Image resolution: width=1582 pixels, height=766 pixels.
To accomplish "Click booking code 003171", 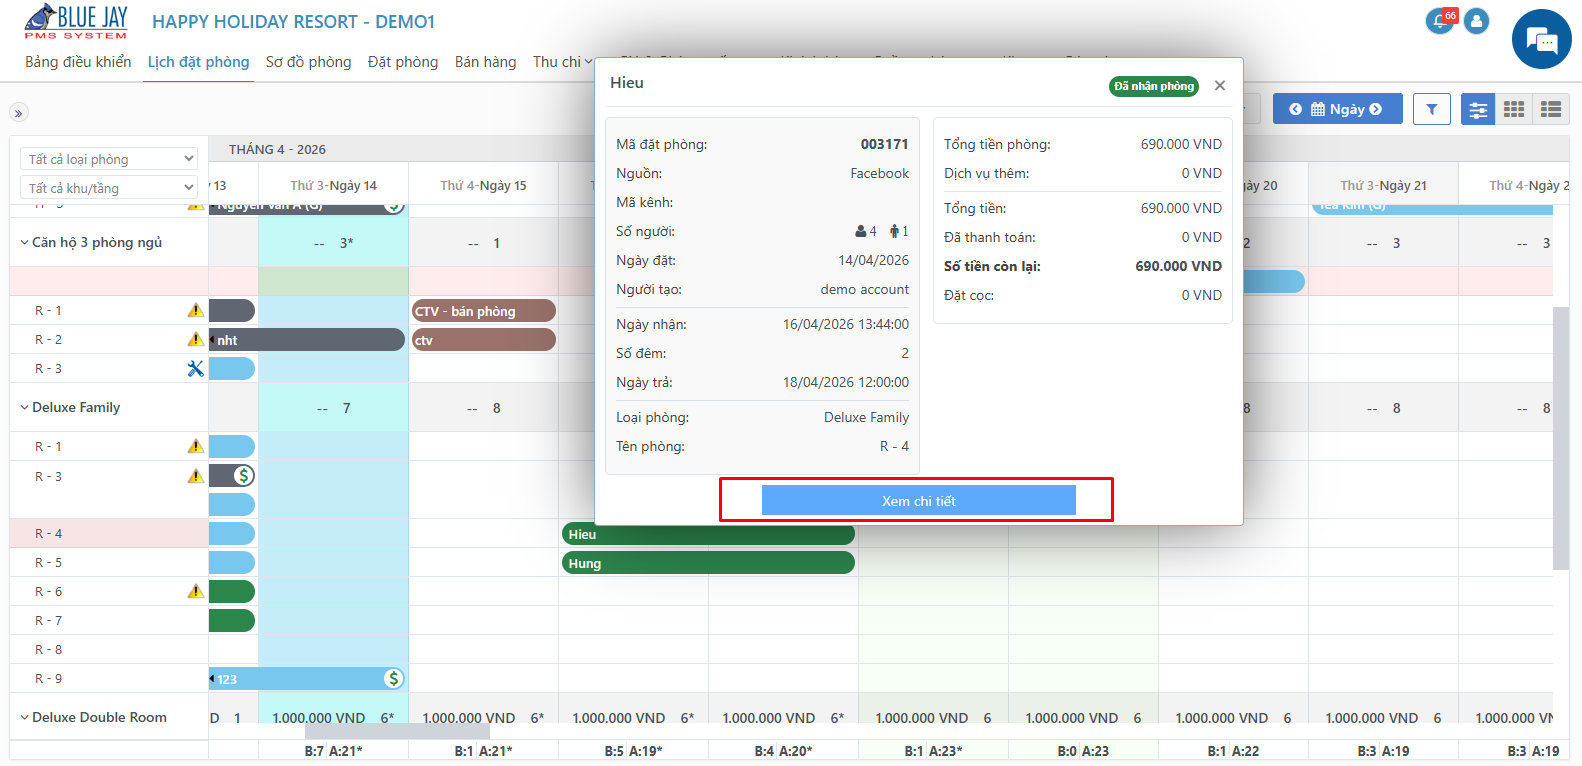I will coord(884,144).
